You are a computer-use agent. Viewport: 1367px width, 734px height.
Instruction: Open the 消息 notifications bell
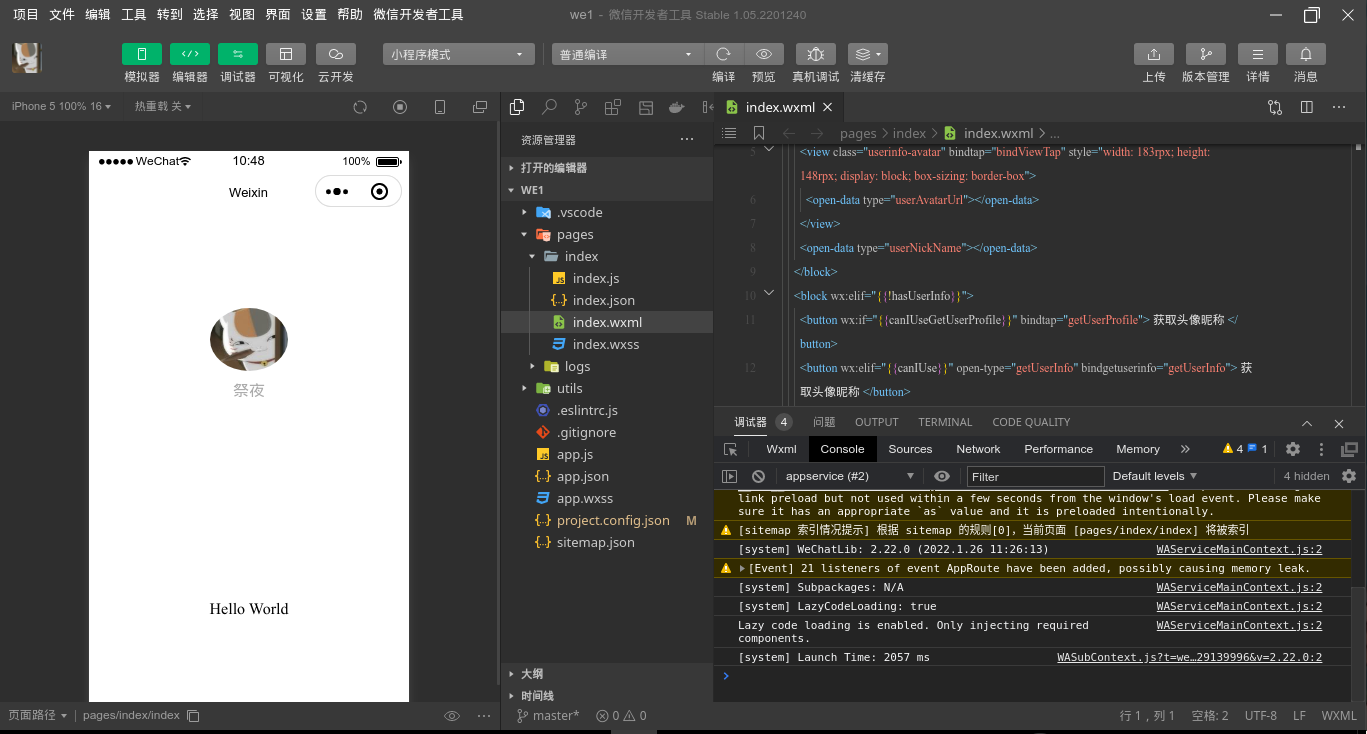(1306, 54)
